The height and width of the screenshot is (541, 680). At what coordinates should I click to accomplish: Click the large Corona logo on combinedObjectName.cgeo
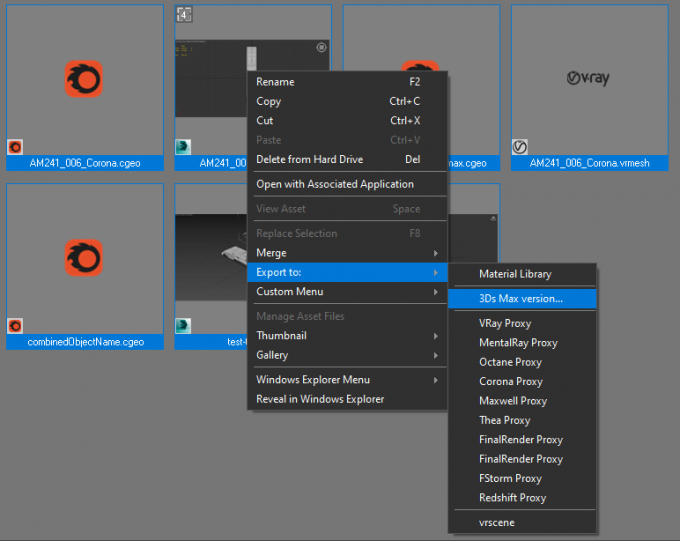coord(84,258)
